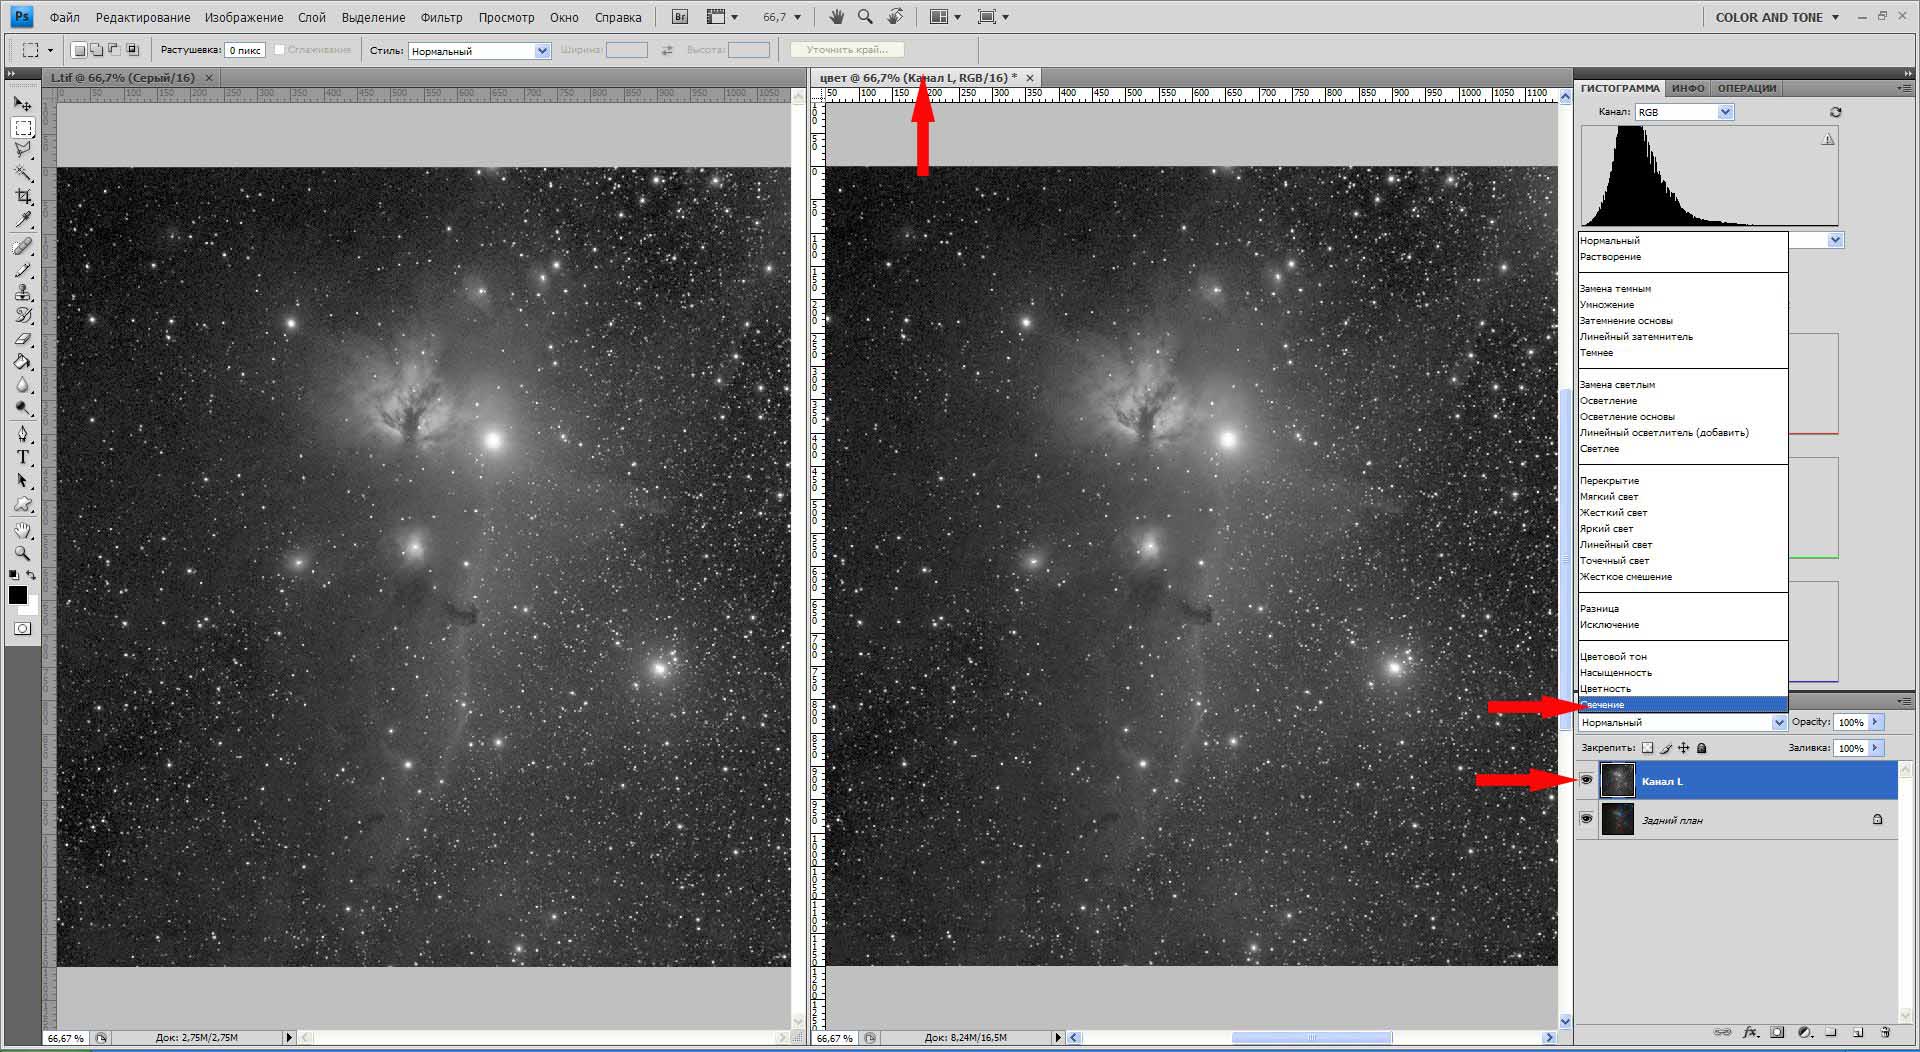Launch Adobe Bridge from the top bar
This screenshot has width=1920, height=1052.
[x=680, y=17]
